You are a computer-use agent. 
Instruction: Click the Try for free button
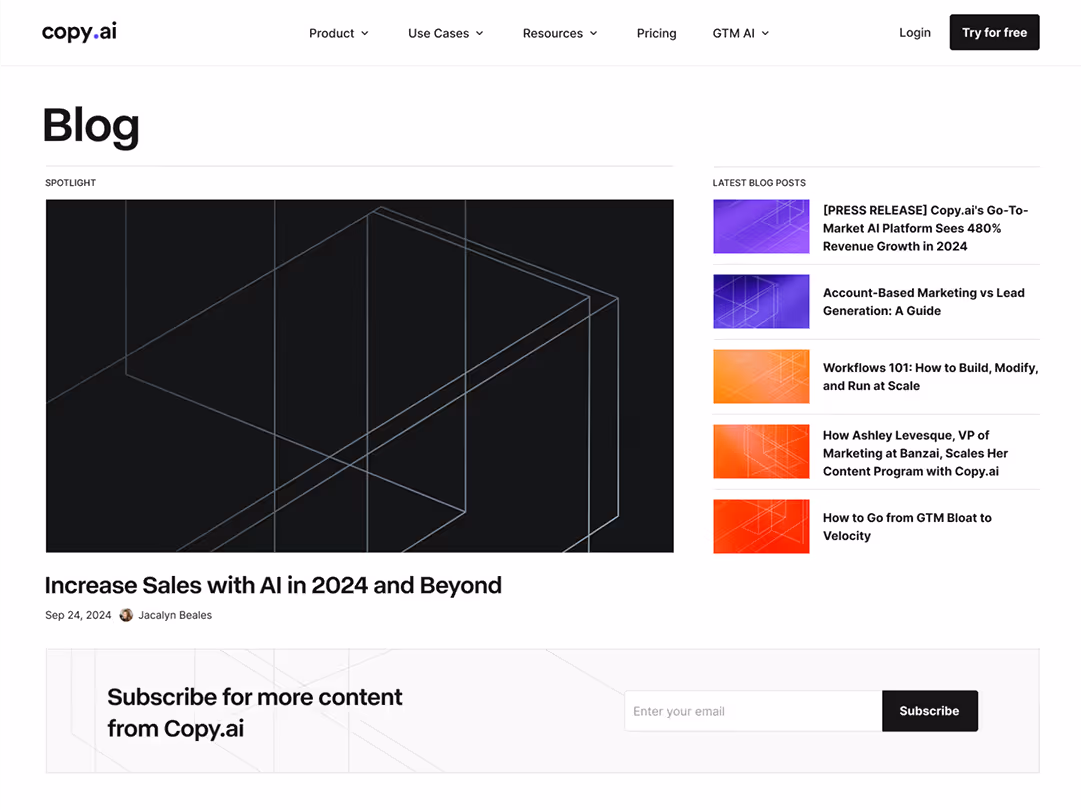(994, 32)
